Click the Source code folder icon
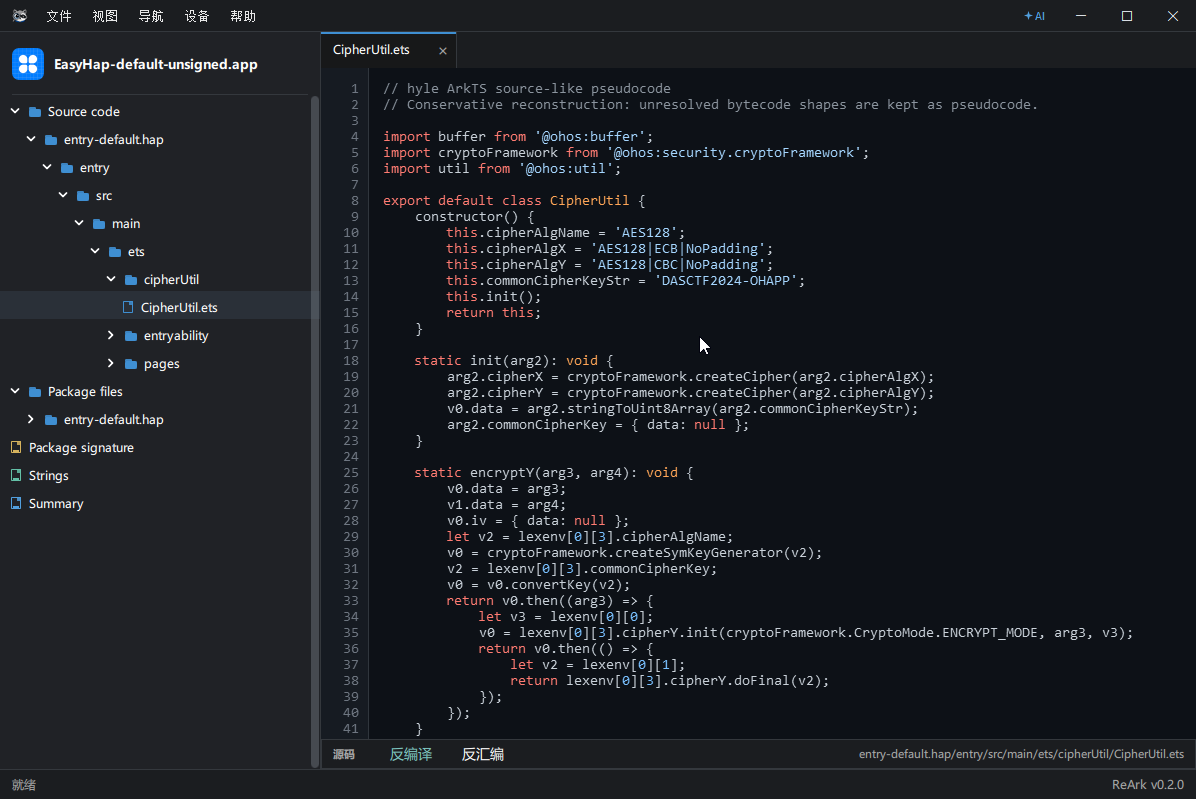1196x799 pixels. (x=35, y=112)
